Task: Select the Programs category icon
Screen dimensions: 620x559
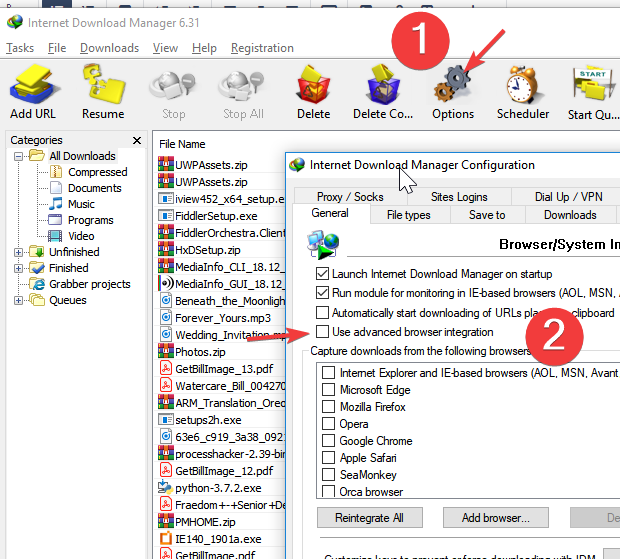Action: pos(55,220)
